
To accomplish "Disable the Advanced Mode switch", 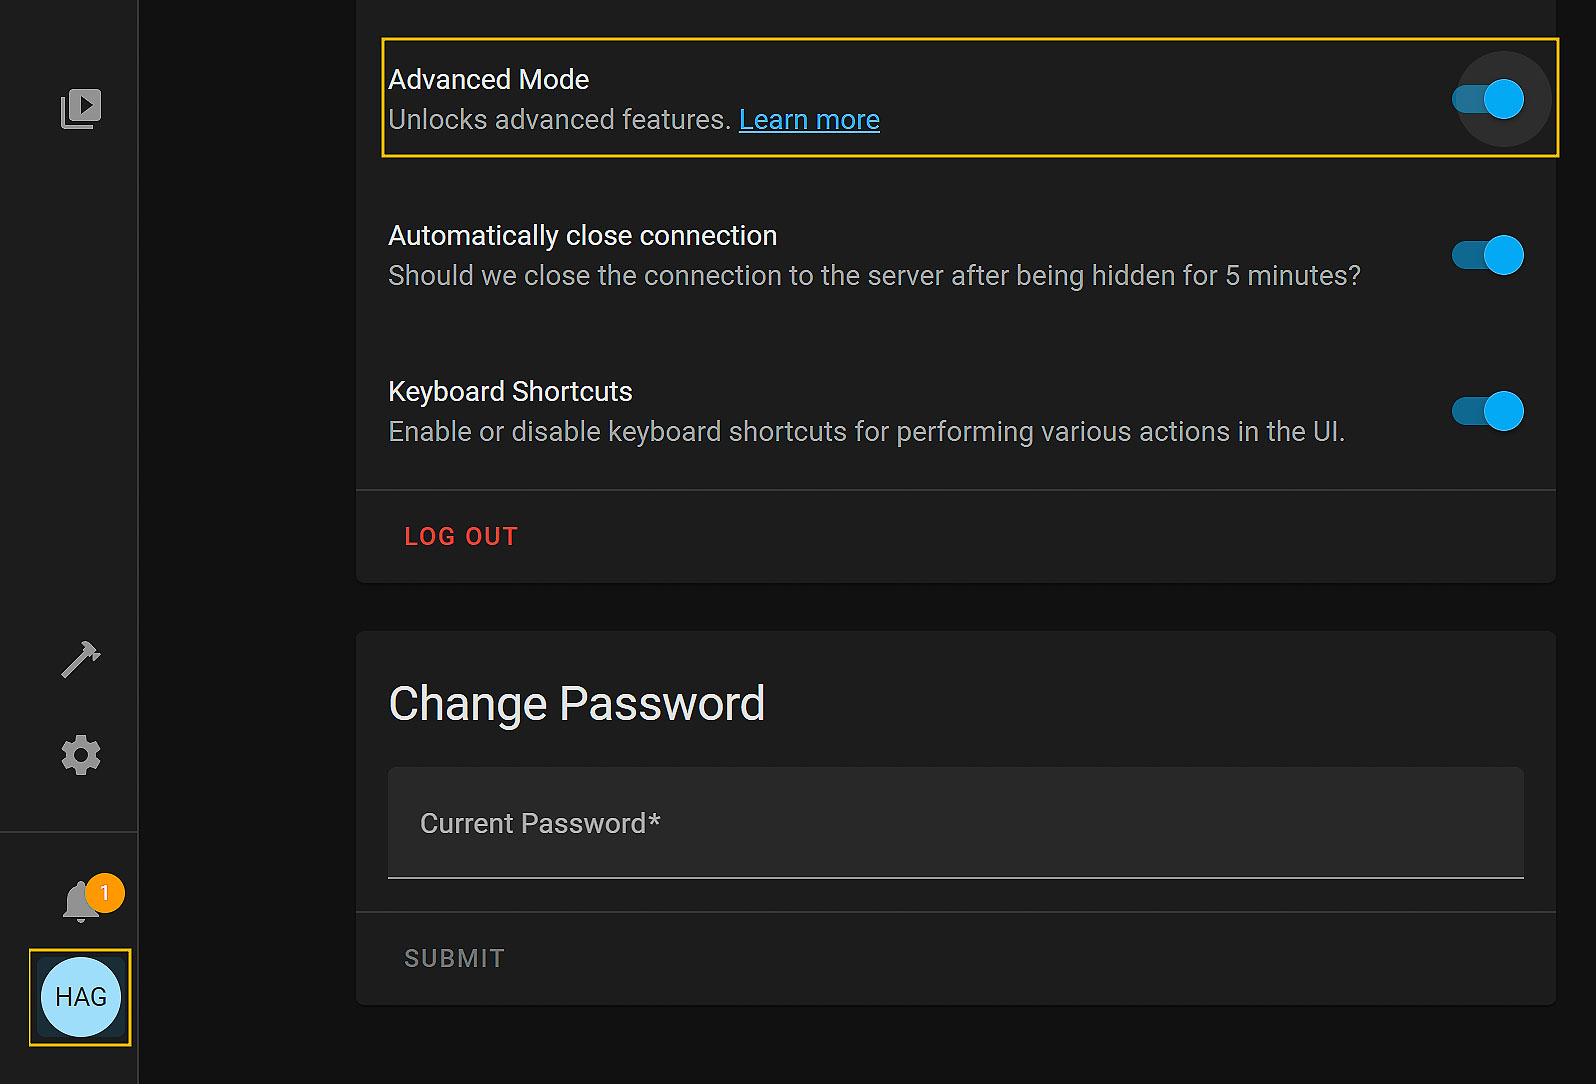I will (x=1488, y=99).
